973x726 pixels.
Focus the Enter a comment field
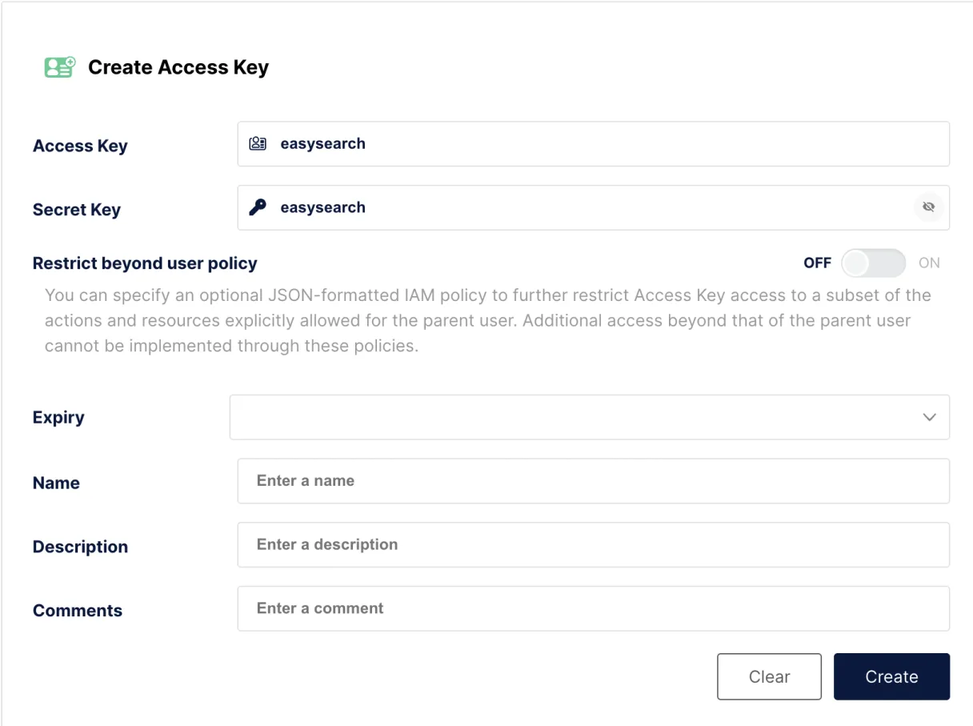point(593,608)
